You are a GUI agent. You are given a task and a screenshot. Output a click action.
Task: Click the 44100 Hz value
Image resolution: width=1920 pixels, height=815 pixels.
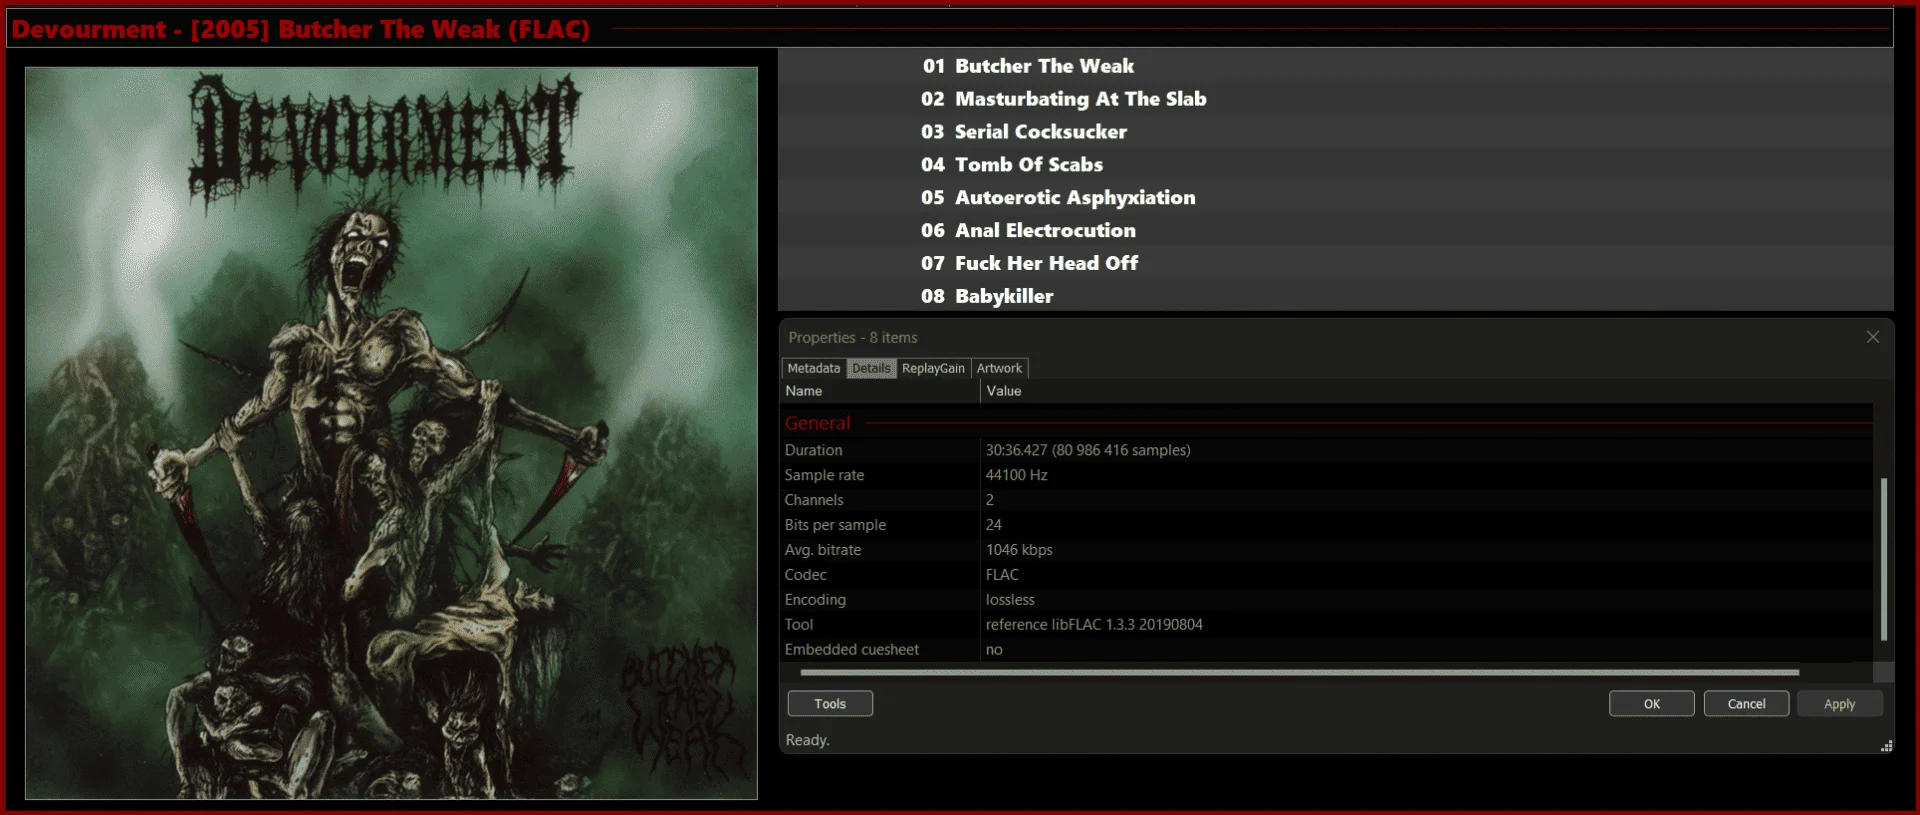click(1016, 475)
